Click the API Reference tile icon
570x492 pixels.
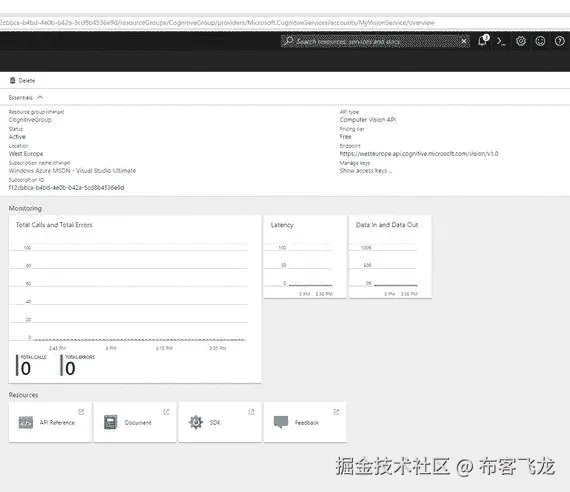(25, 422)
